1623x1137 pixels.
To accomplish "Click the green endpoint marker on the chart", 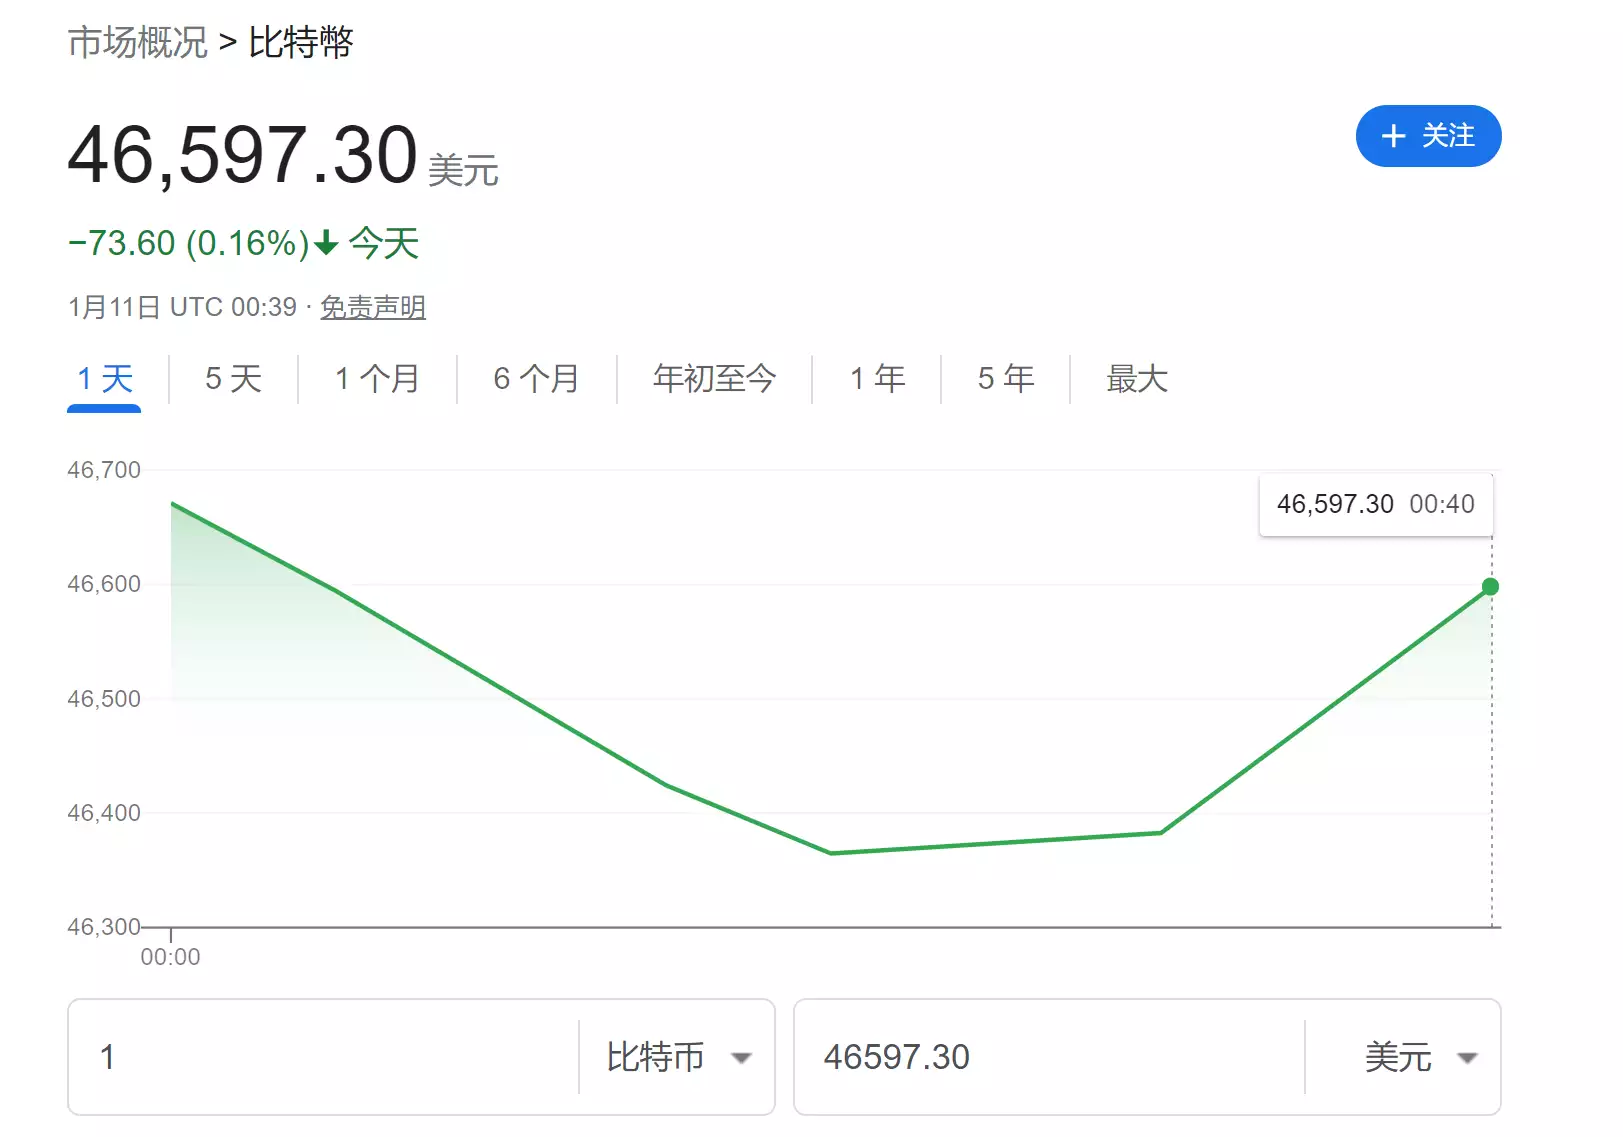I will (1490, 587).
